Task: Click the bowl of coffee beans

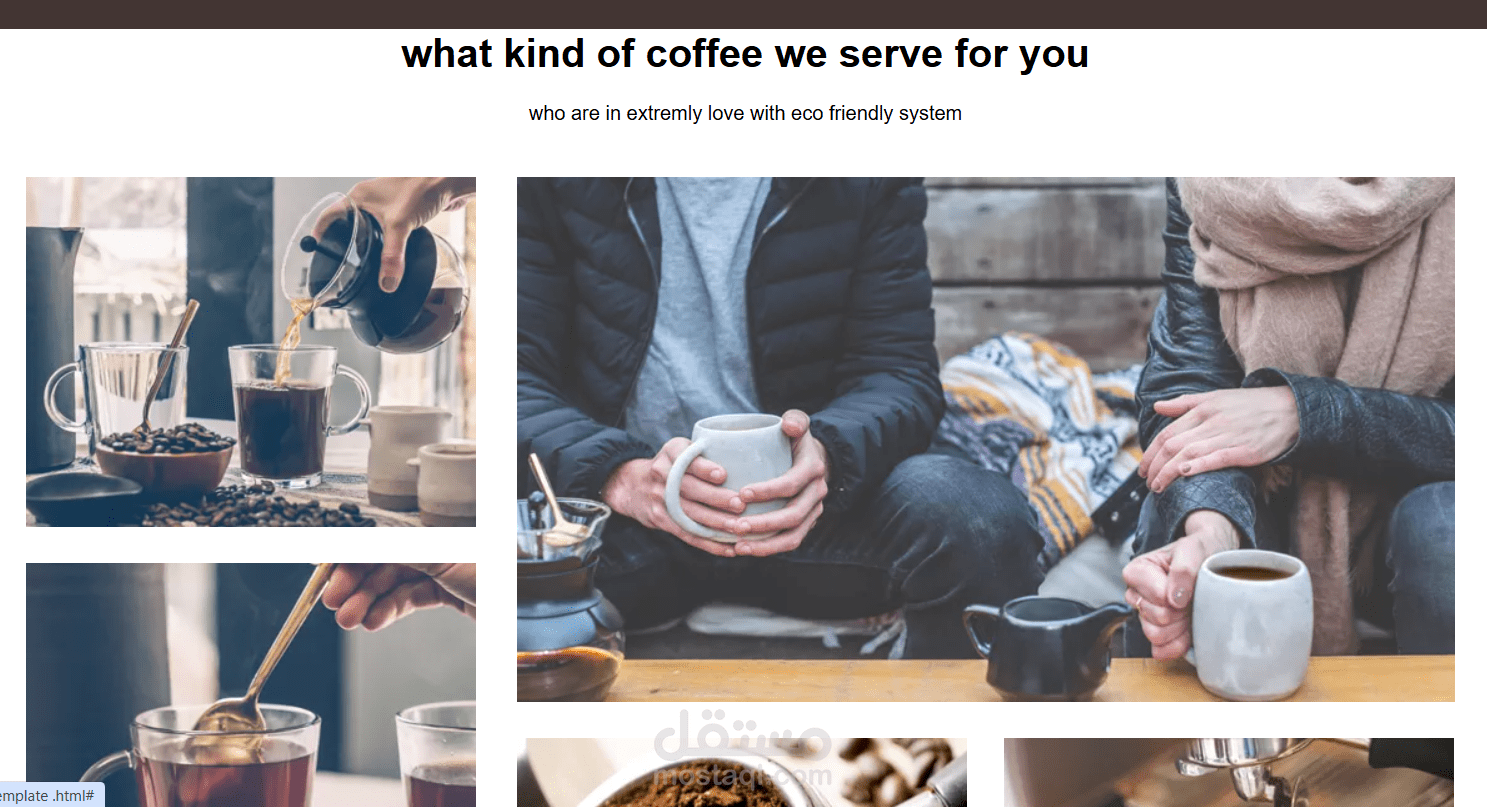Action: coord(167,458)
